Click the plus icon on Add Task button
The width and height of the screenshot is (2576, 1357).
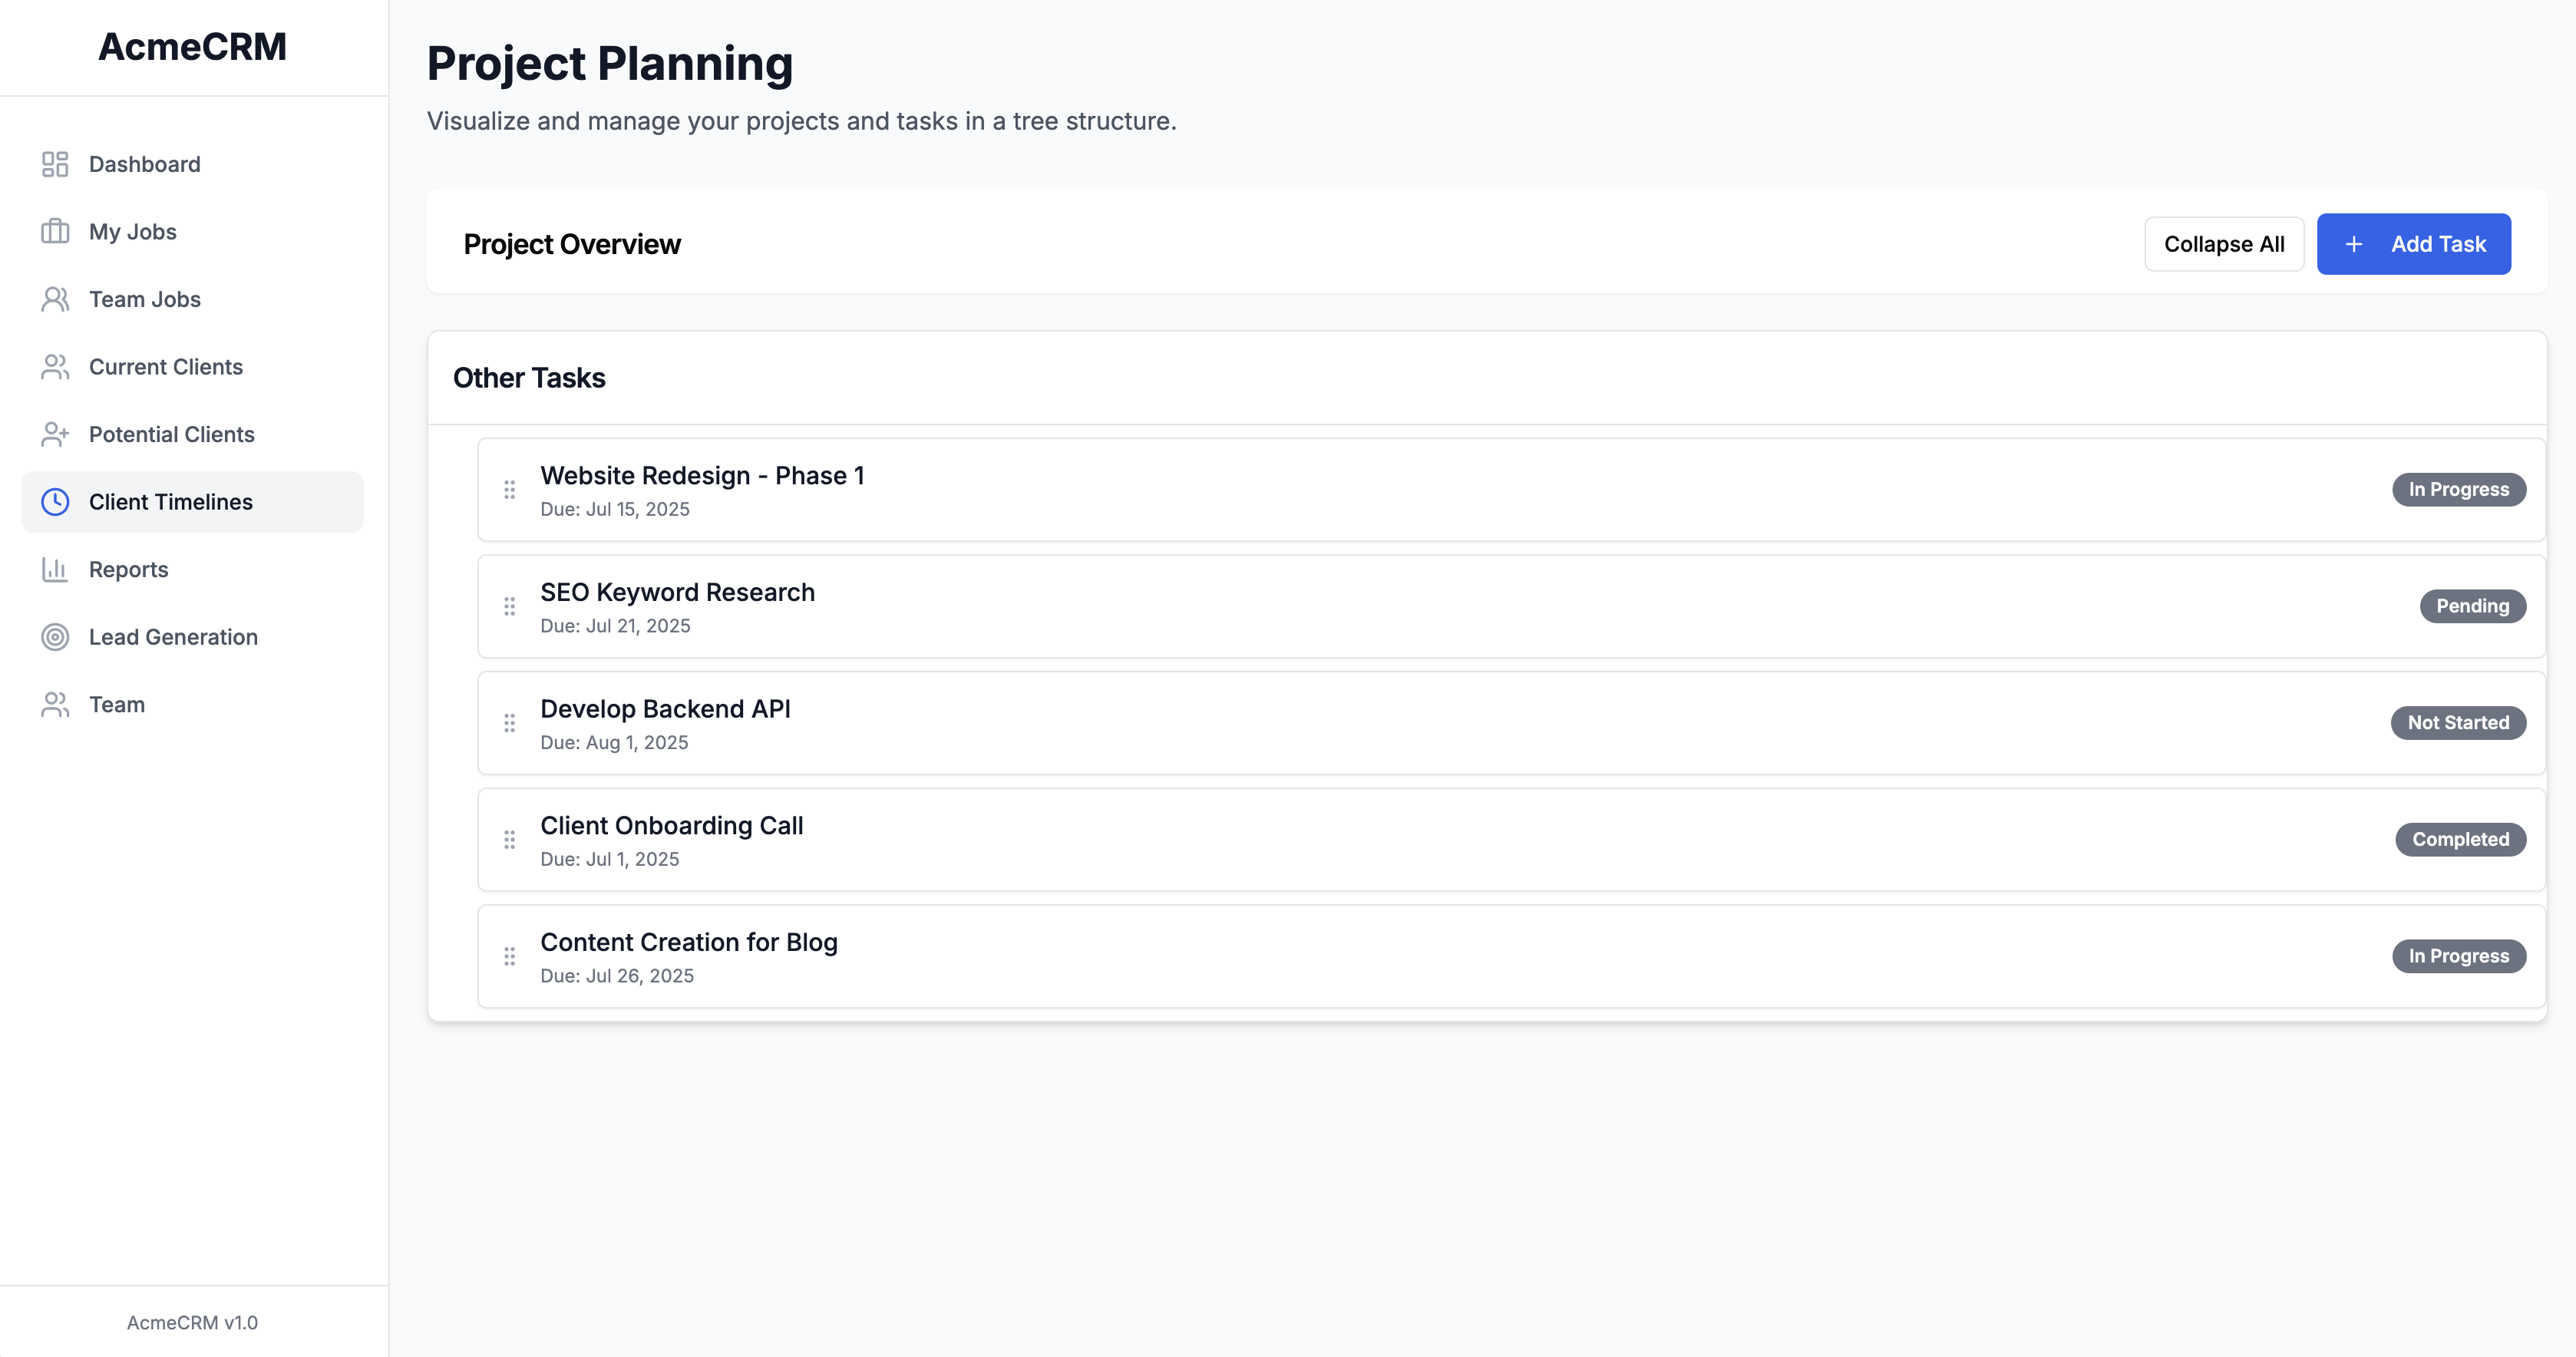[2354, 244]
